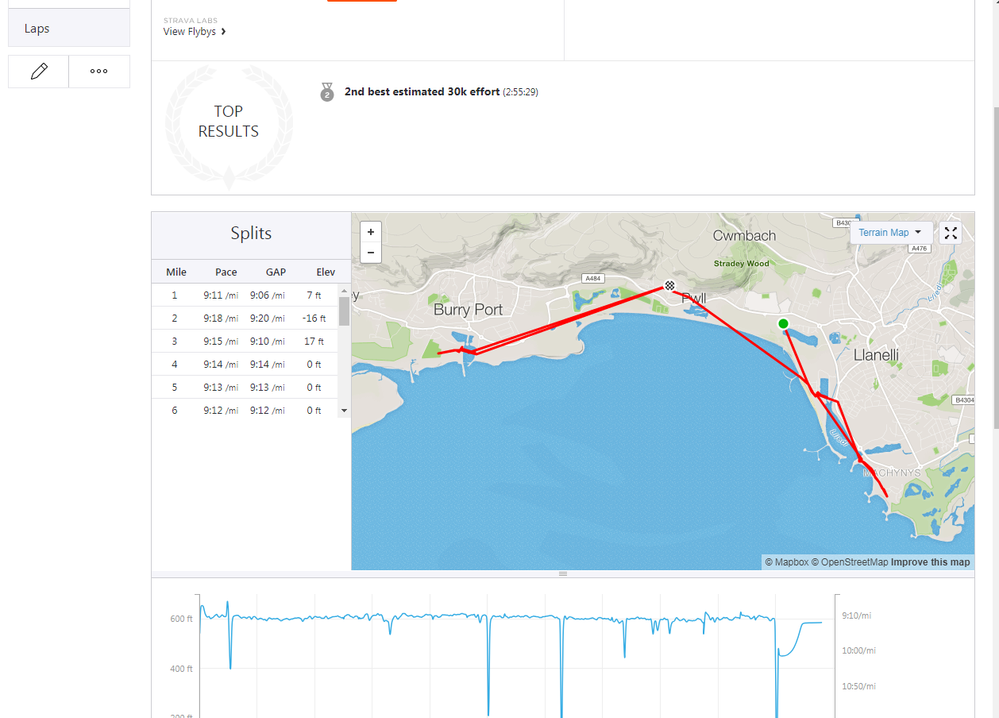Open the Terrain Map dropdown
999x718 pixels.
[x=890, y=233]
